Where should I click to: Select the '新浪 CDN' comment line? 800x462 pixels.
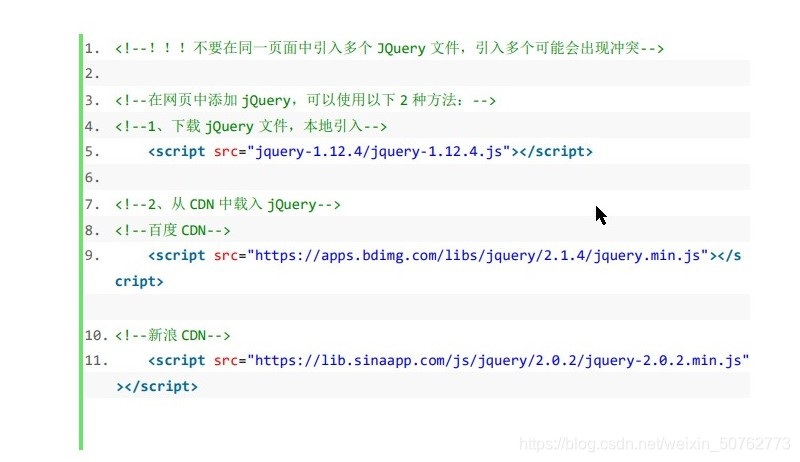pyautogui.click(x=172, y=336)
